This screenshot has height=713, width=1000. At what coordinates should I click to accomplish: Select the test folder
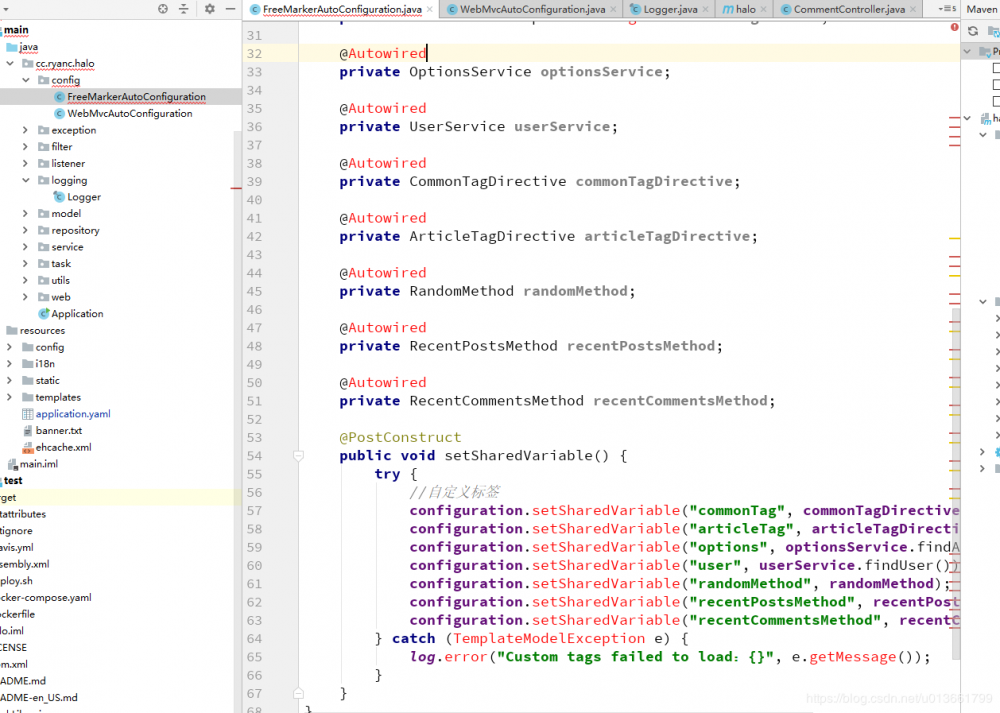coord(13,480)
